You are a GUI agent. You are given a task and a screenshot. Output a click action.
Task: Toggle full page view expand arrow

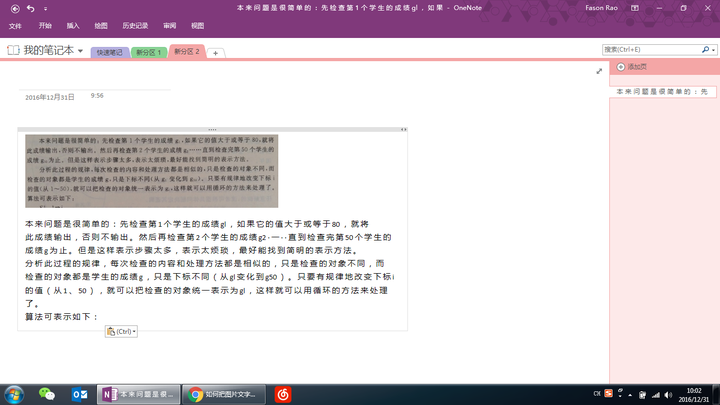[599, 71]
